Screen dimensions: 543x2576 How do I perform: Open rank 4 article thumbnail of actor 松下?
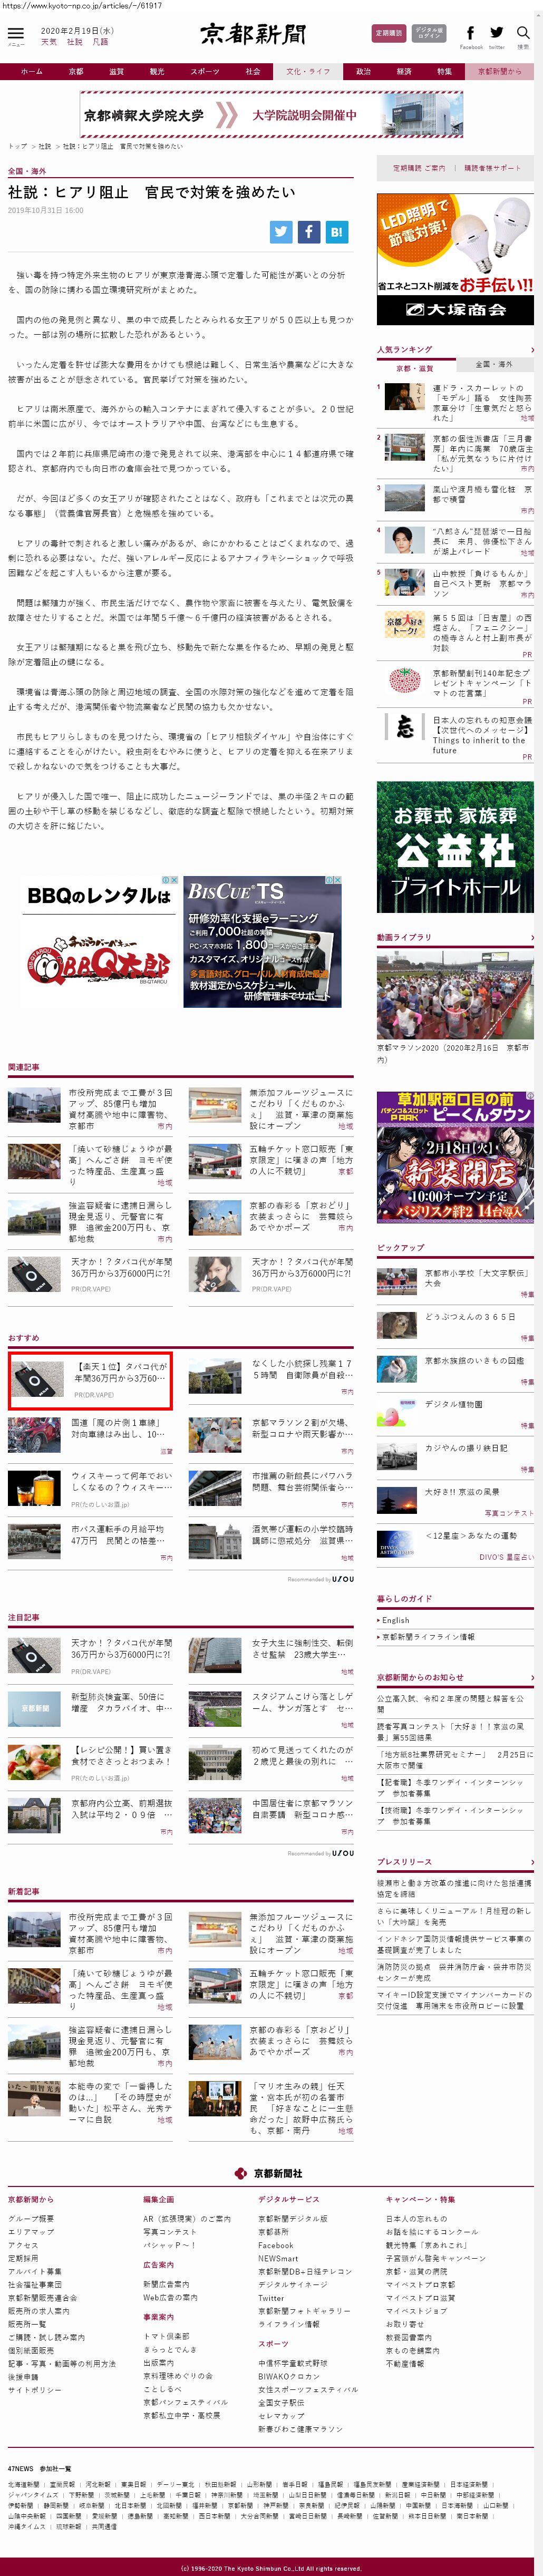tap(404, 540)
